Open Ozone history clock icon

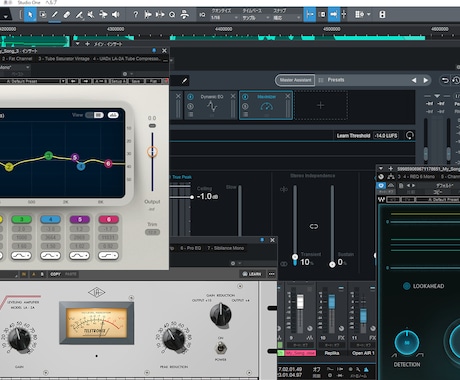coord(456,80)
